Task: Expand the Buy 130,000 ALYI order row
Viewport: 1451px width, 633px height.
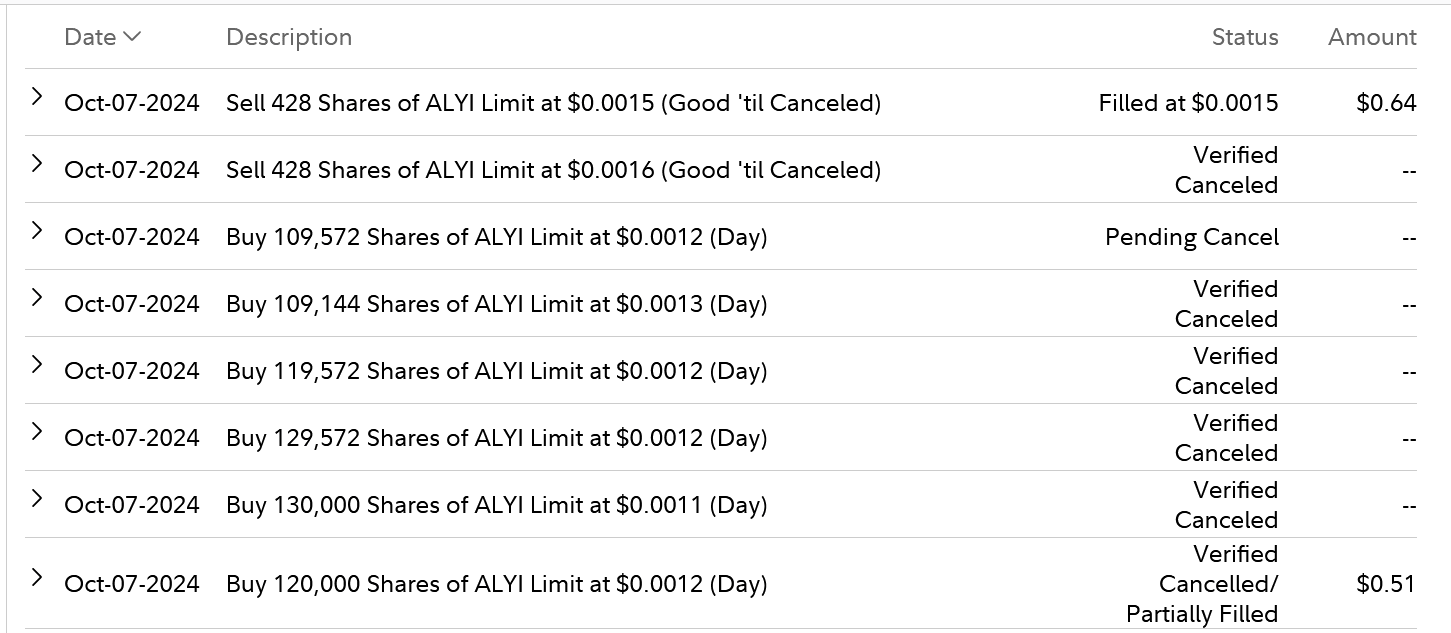Action: tap(37, 499)
